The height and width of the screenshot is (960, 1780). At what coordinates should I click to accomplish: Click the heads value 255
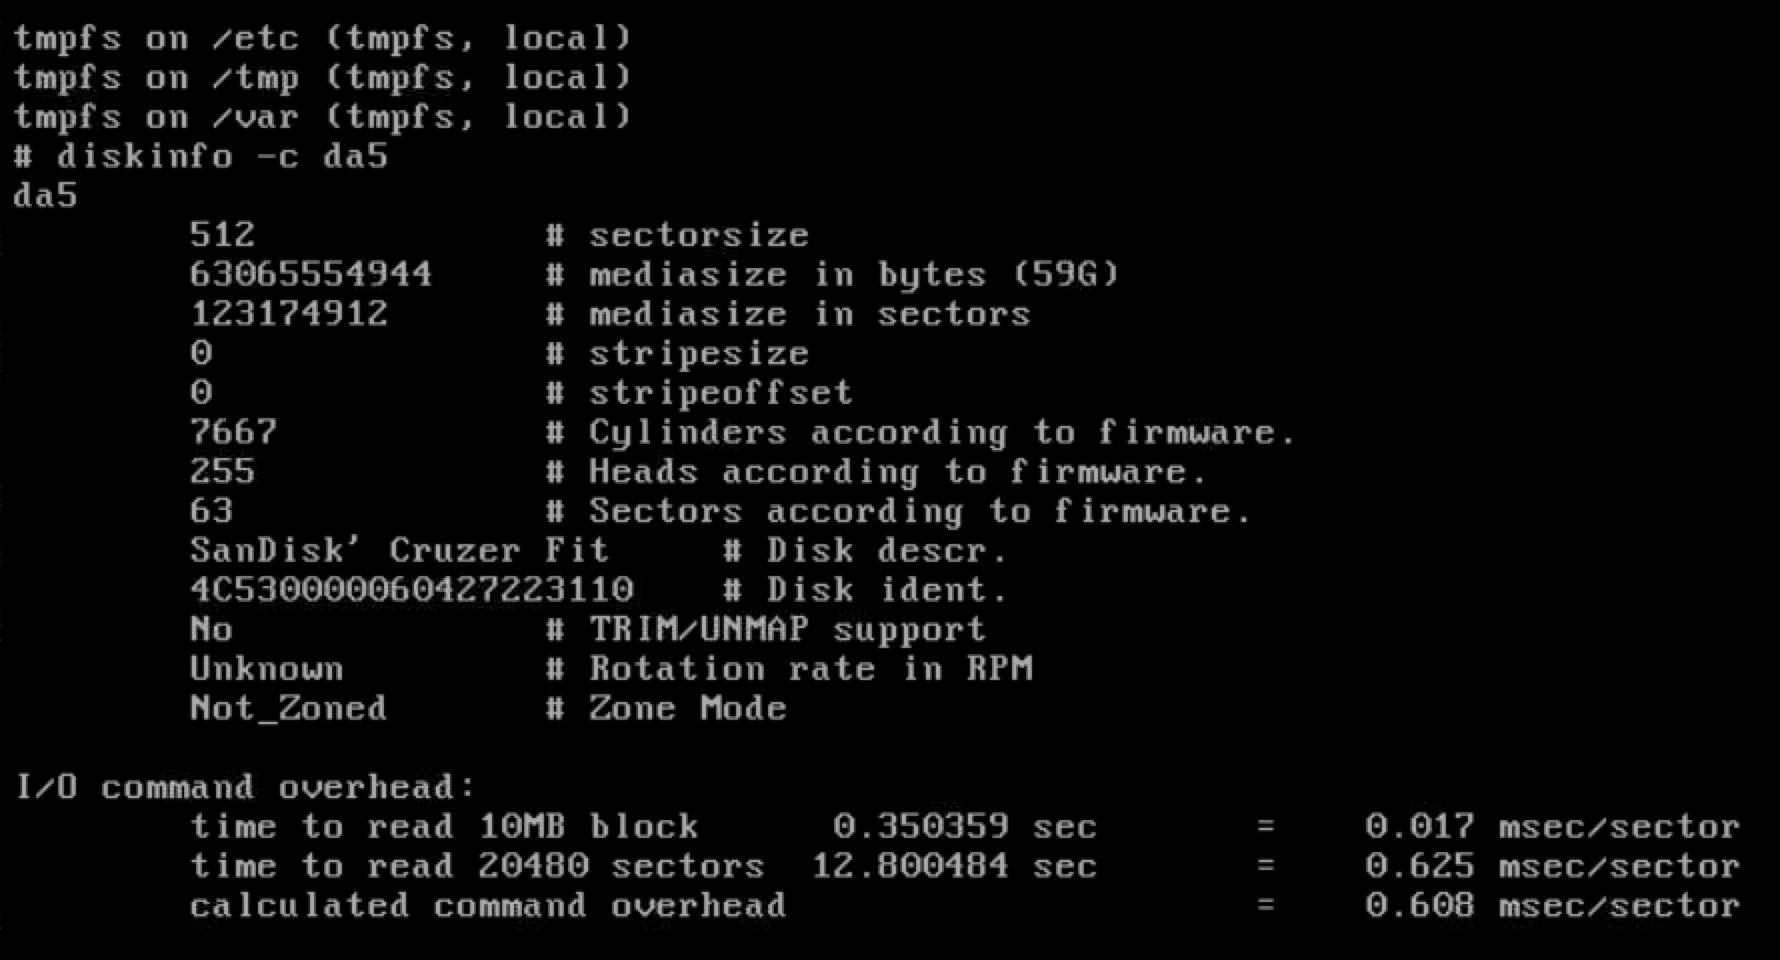click(222, 471)
